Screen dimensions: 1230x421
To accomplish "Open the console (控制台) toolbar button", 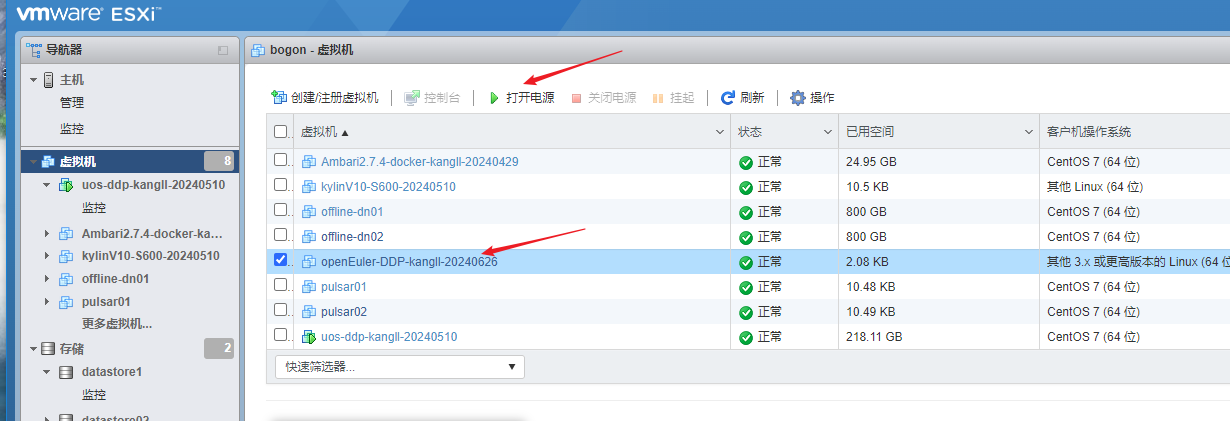I will click(x=432, y=98).
